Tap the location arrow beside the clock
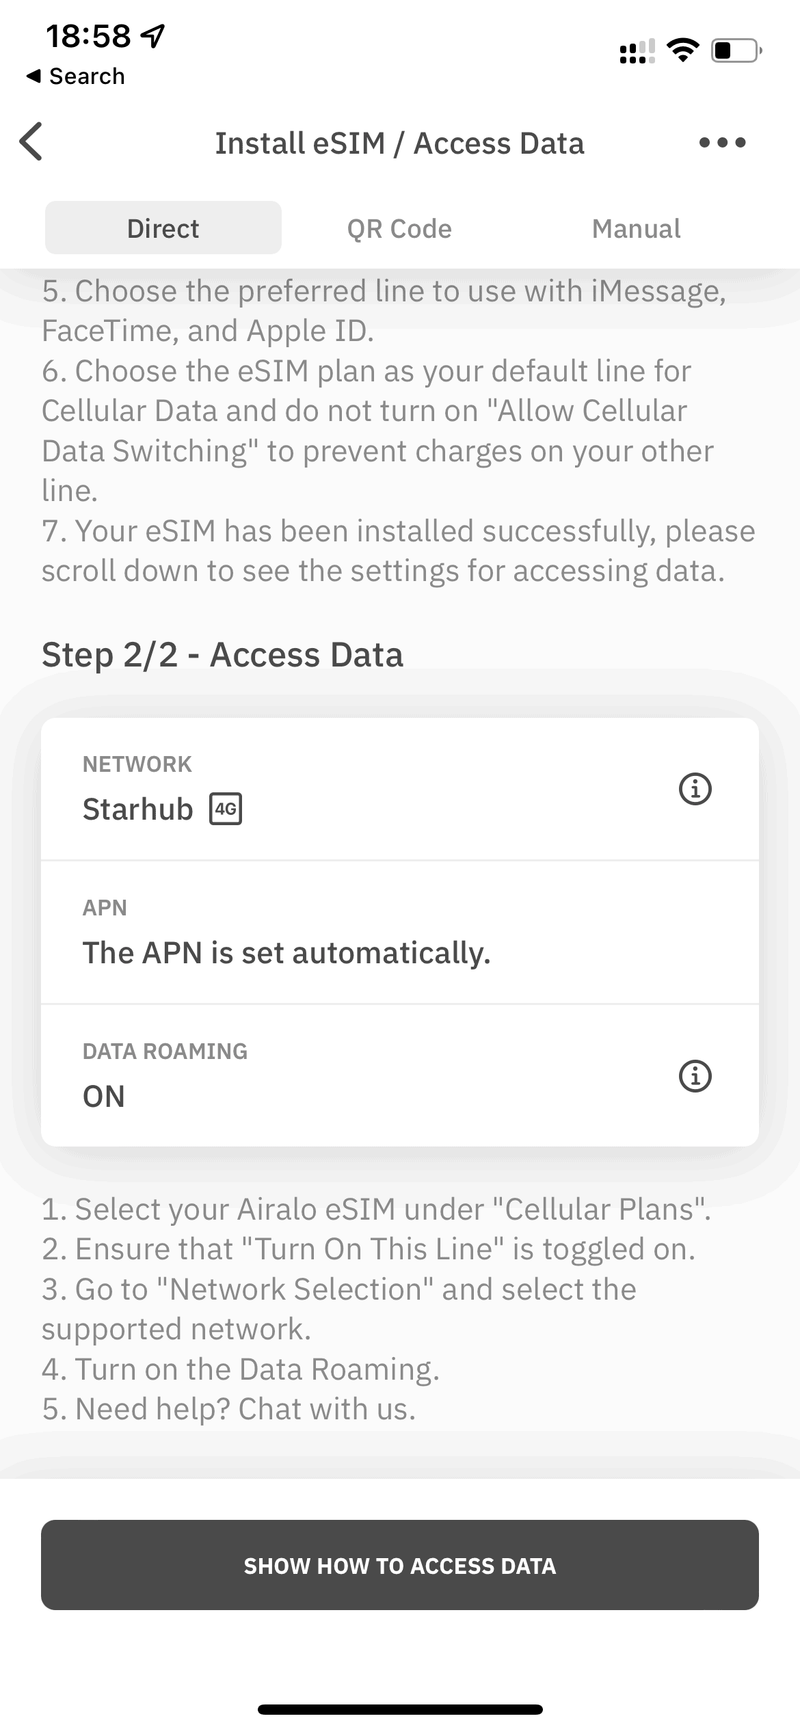Viewport: 800px width, 1731px height. pyautogui.click(x=153, y=36)
